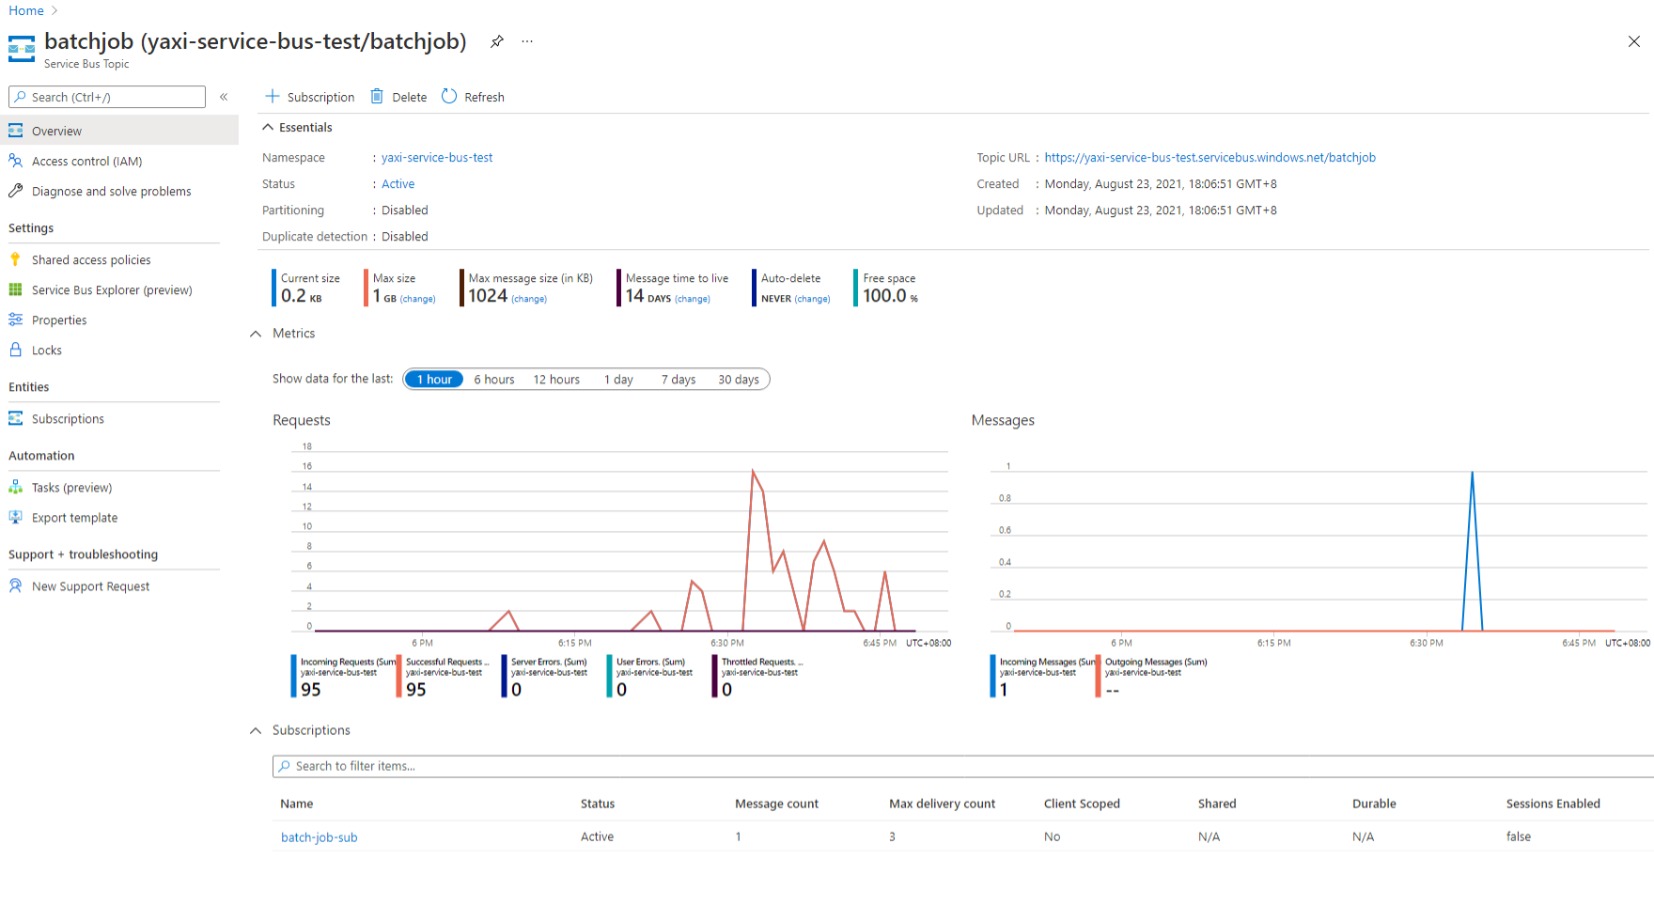The height and width of the screenshot is (909, 1654).
Task: Open the yaxi-service-bus-test namespace link
Action: click(x=437, y=158)
